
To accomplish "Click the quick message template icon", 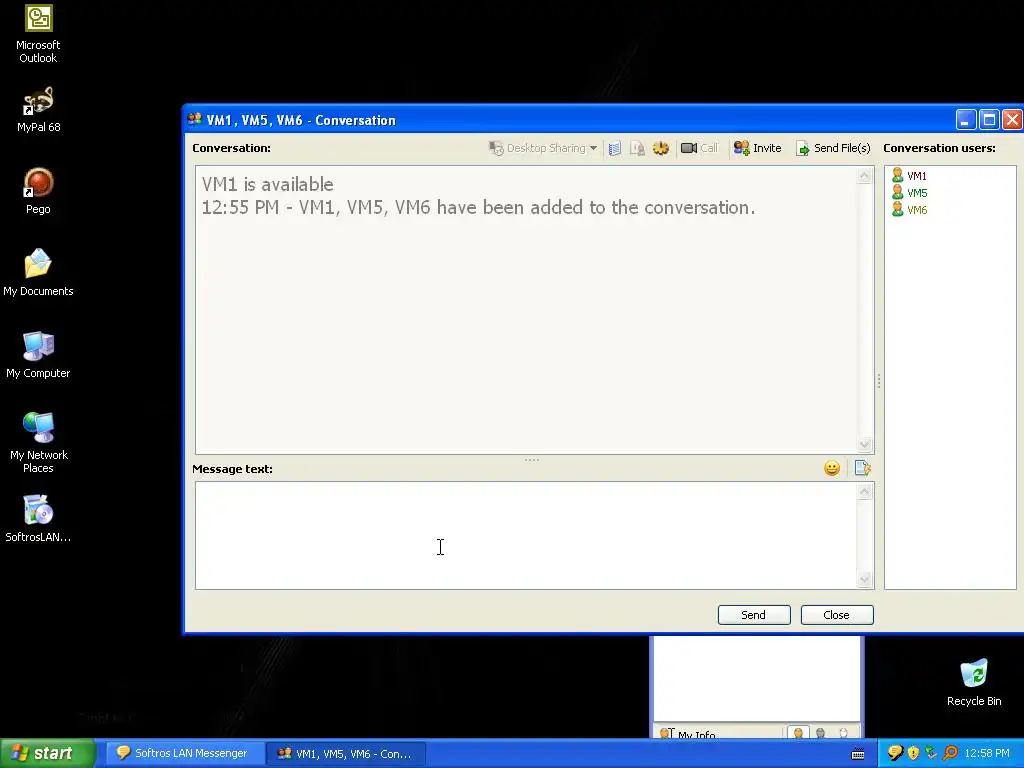I will click(x=862, y=468).
